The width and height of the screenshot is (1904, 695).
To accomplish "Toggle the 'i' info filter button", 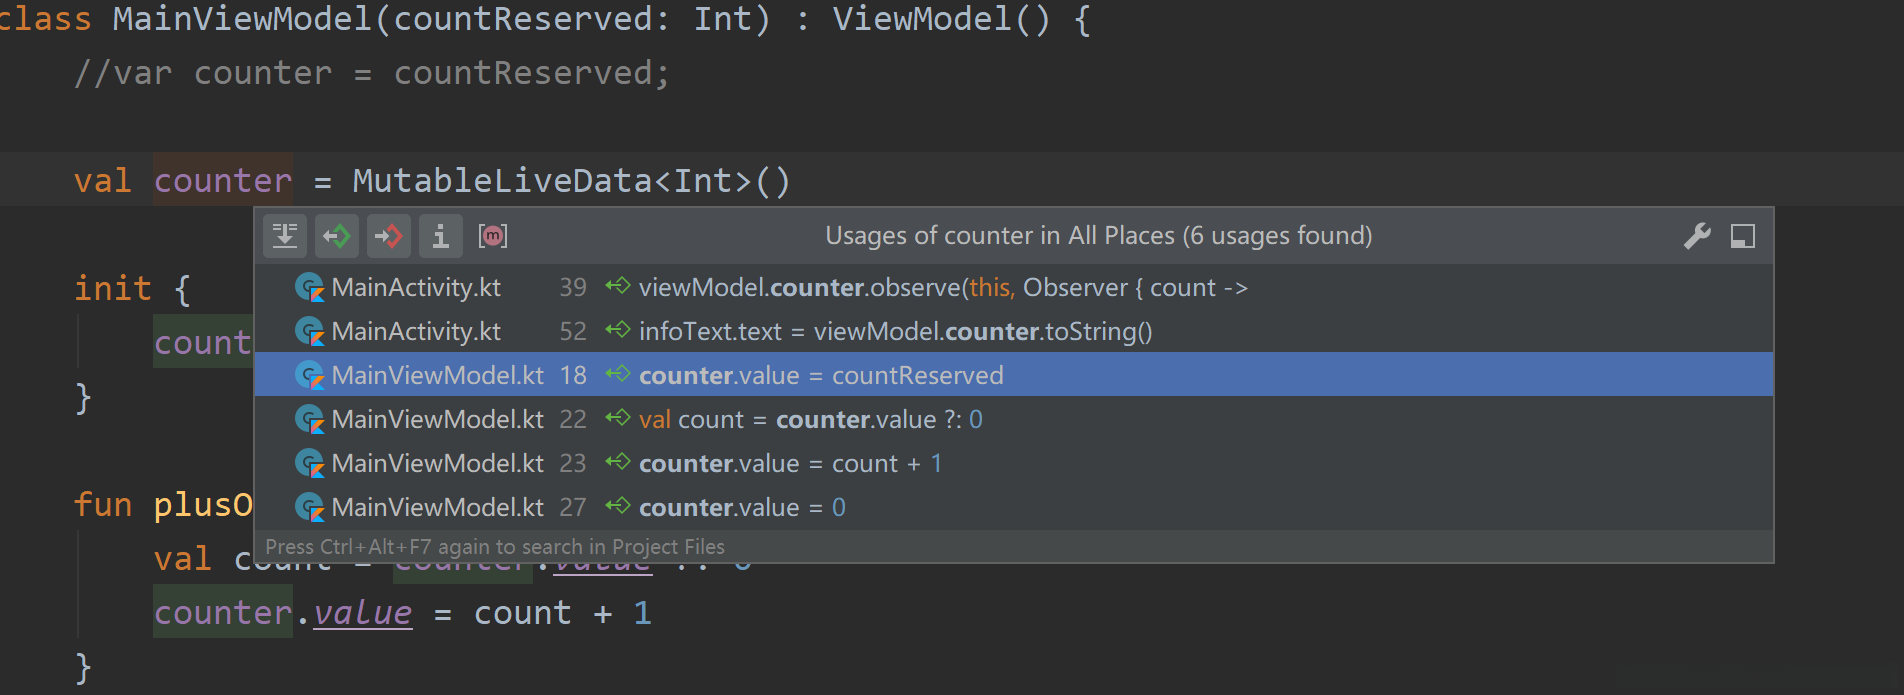I will 440,236.
